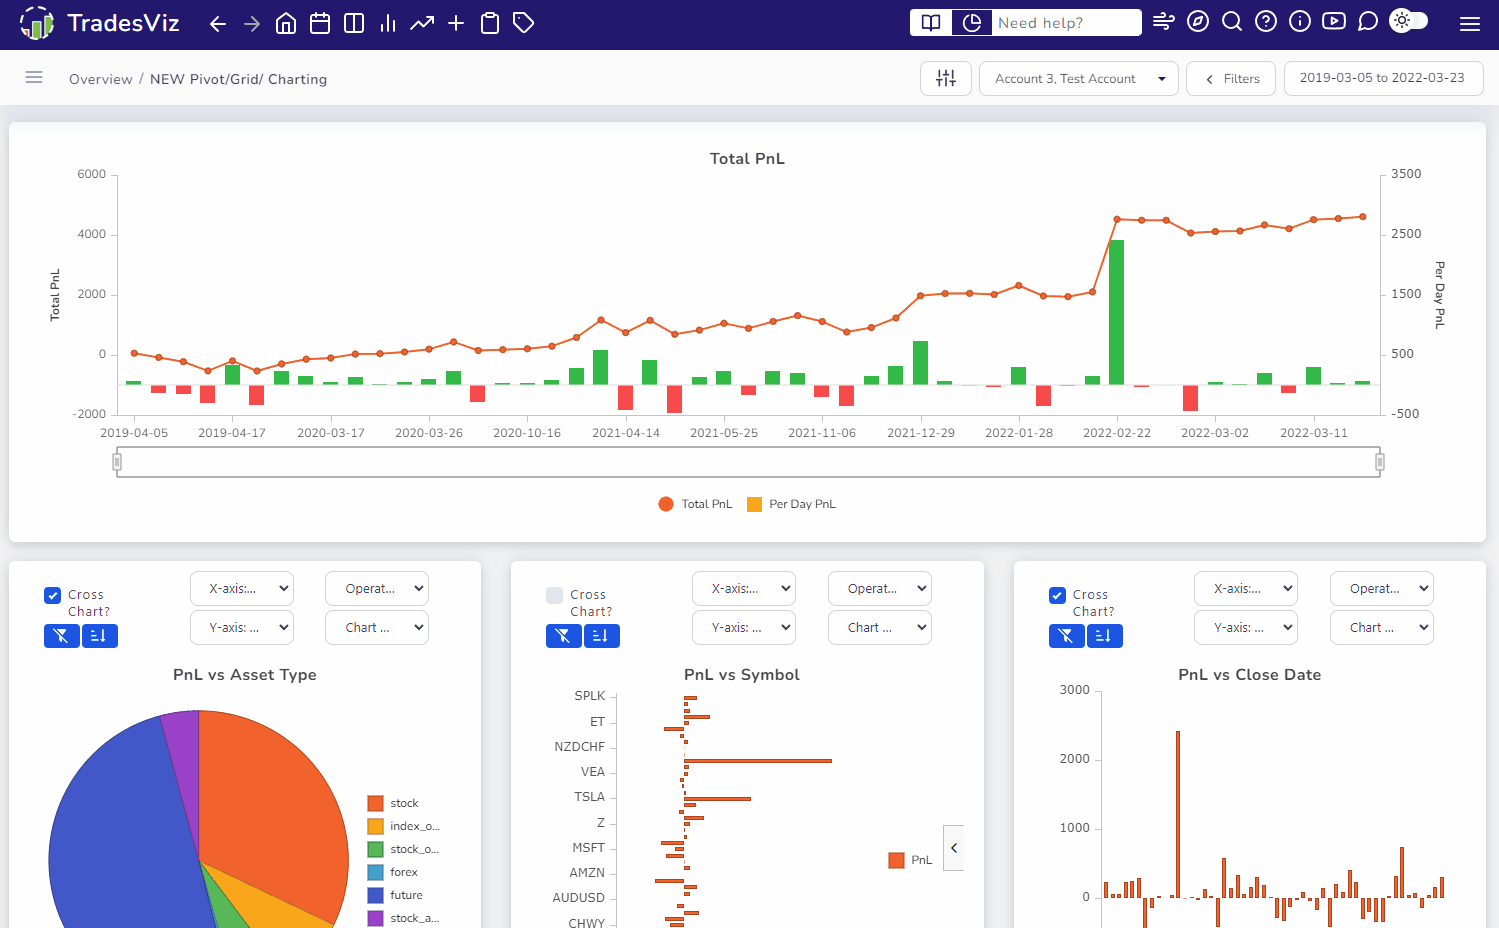1499x928 pixels.
Task: Uncheck Cross Chart in Asset Type panel
Action: point(53,596)
